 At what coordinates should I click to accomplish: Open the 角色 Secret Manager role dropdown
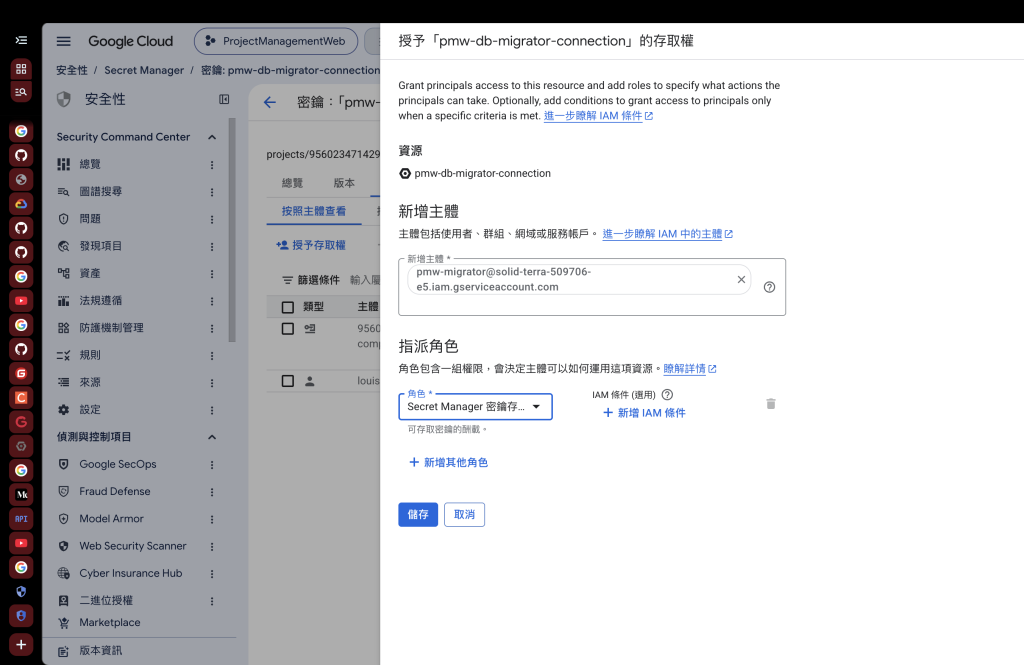475,406
